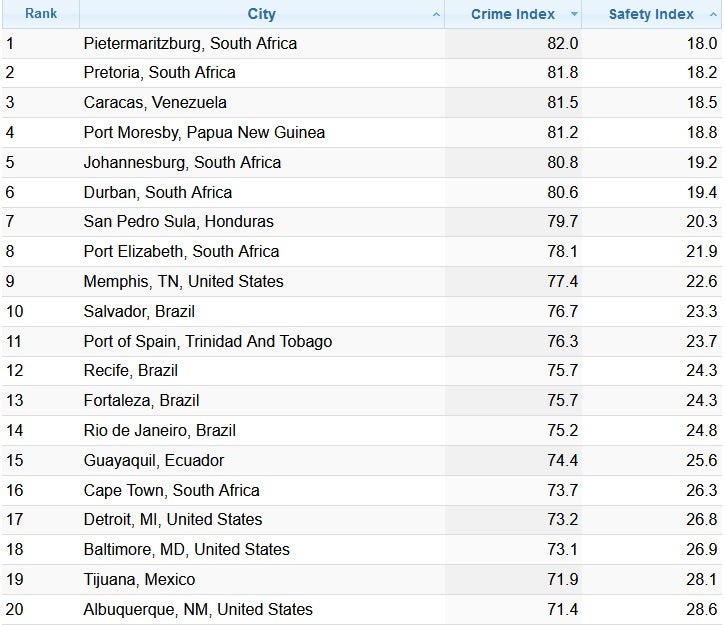Select the Crime Index header text
This screenshot has width=725, height=625.
point(506,14)
